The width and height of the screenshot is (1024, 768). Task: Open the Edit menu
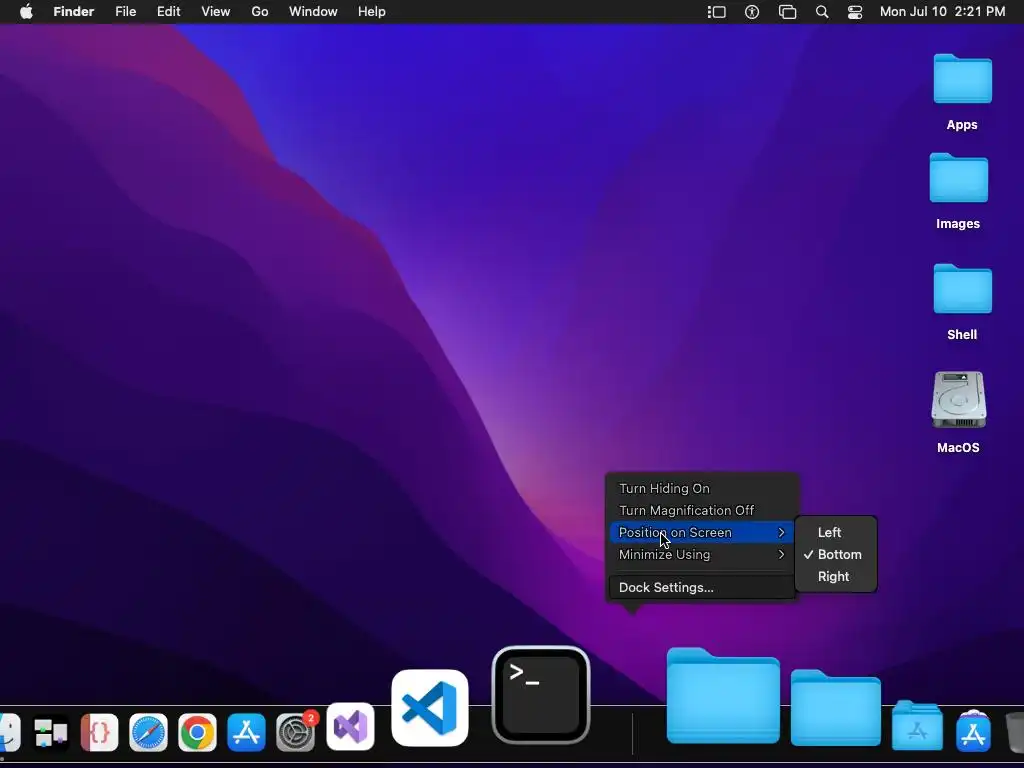point(168,12)
